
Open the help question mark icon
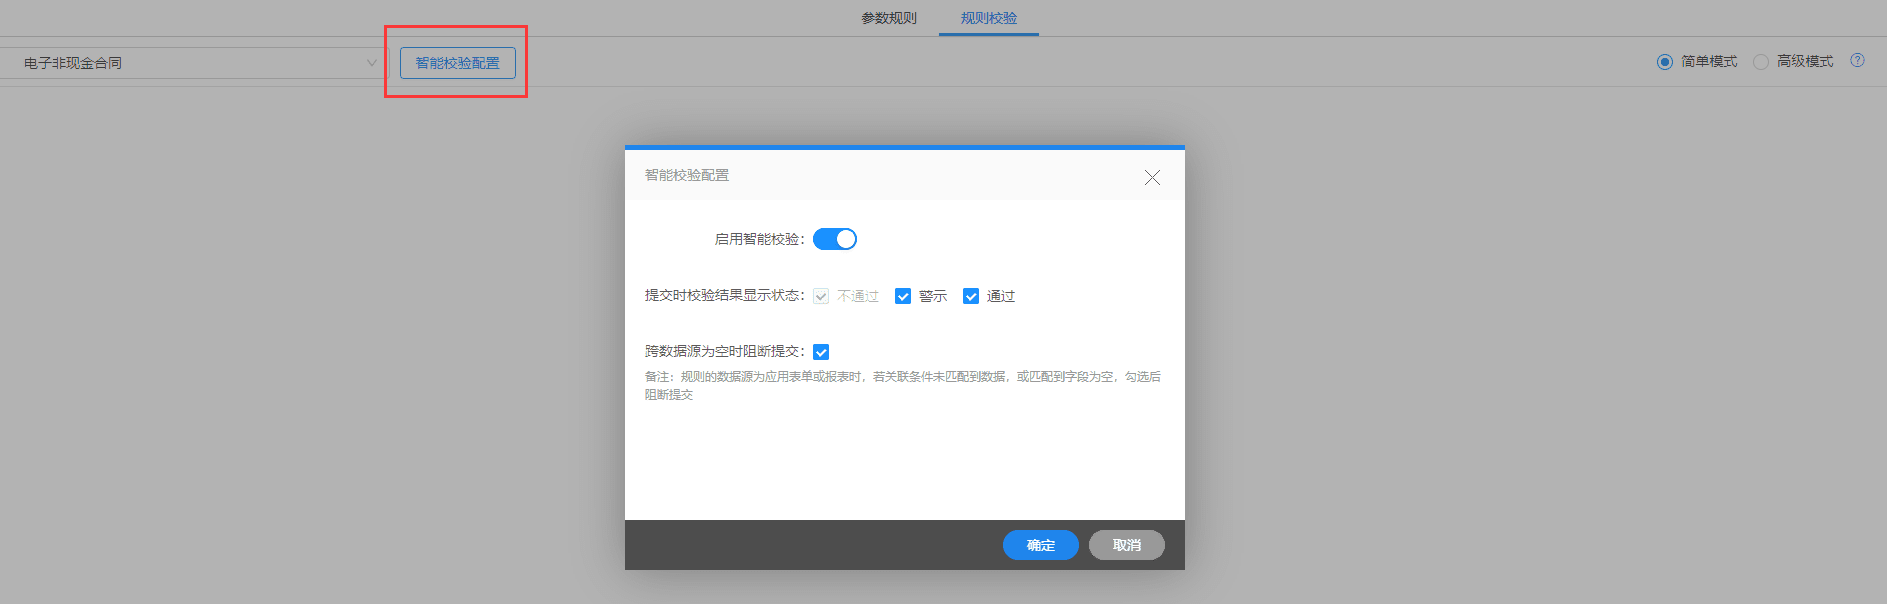pyautogui.click(x=1857, y=60)
